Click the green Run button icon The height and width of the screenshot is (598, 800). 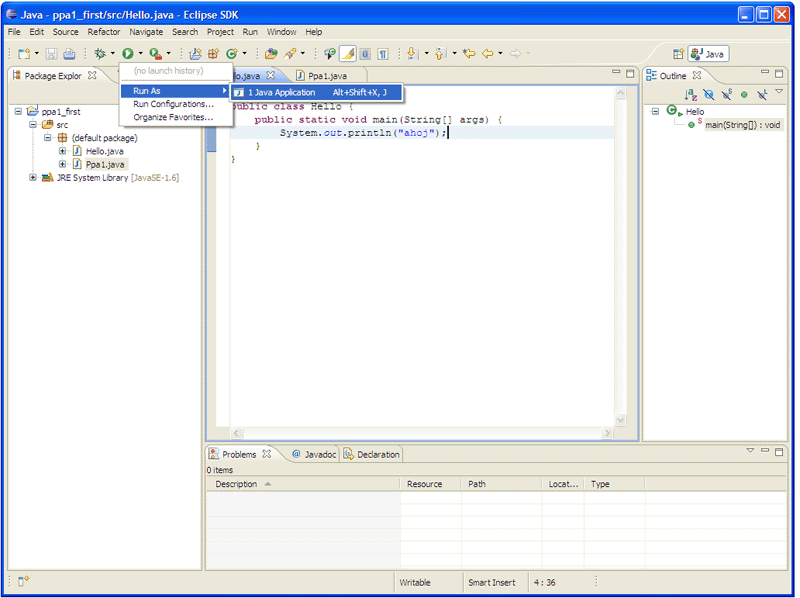coord(128,54)
